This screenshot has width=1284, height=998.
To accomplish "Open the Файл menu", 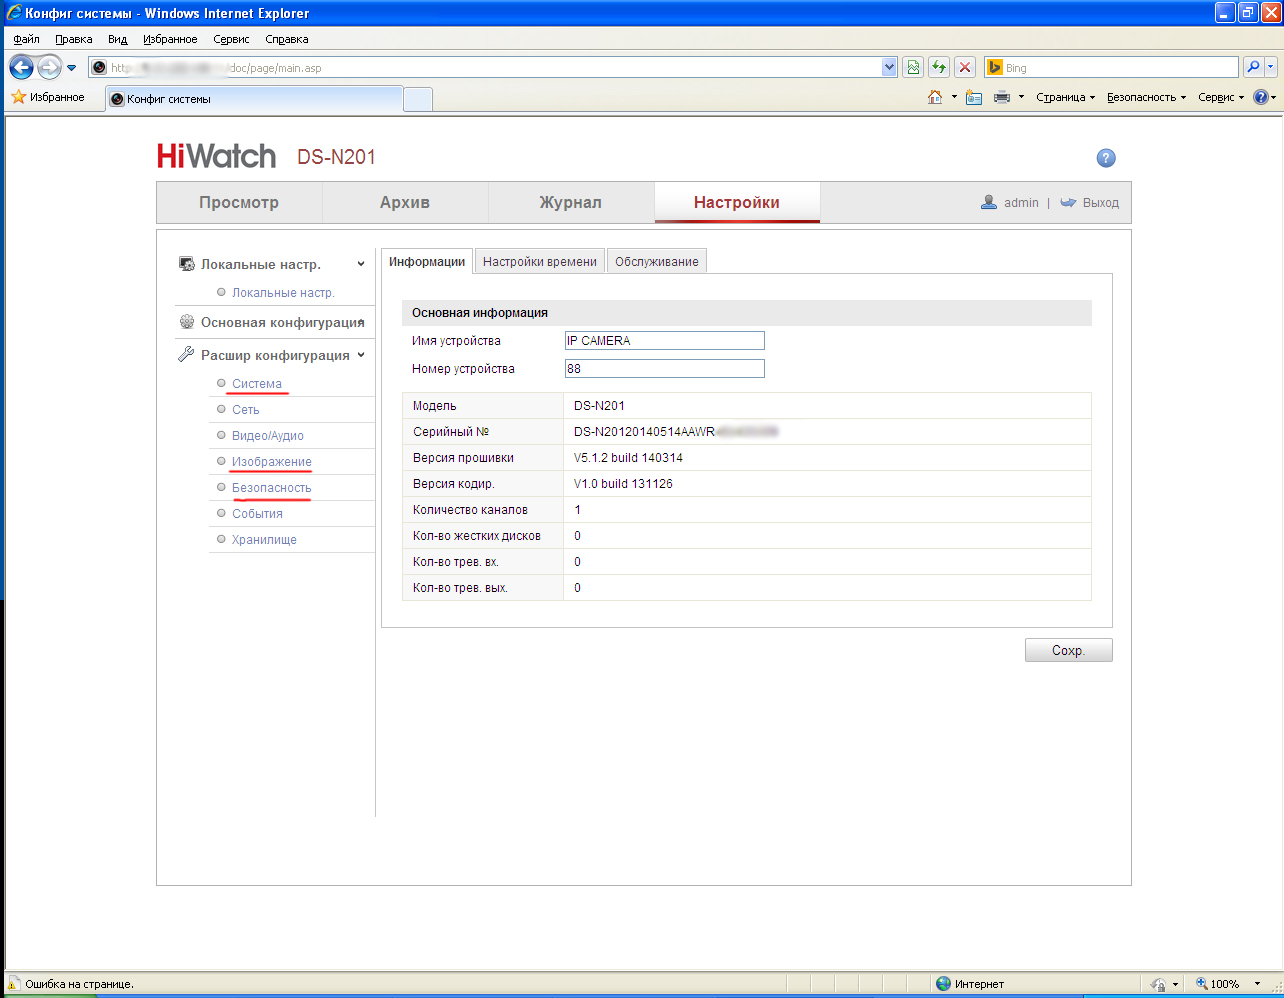I will [26, 39].
